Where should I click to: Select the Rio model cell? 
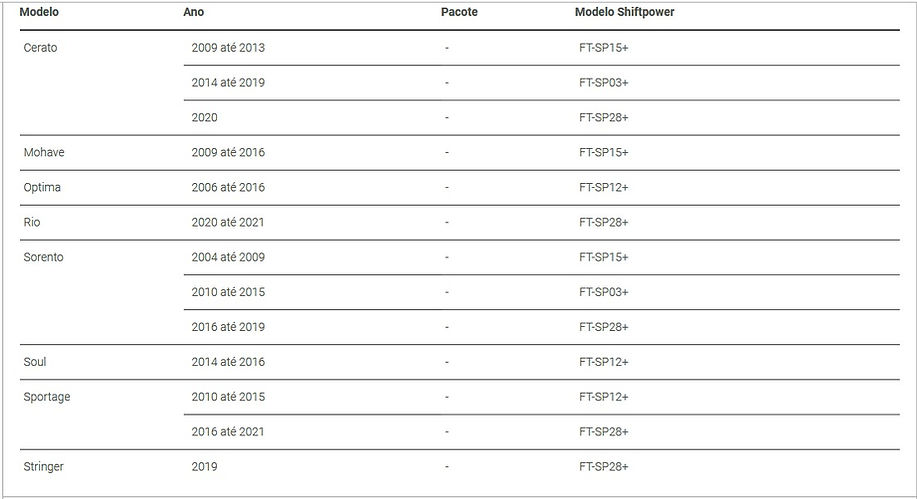tap(32, 222)
